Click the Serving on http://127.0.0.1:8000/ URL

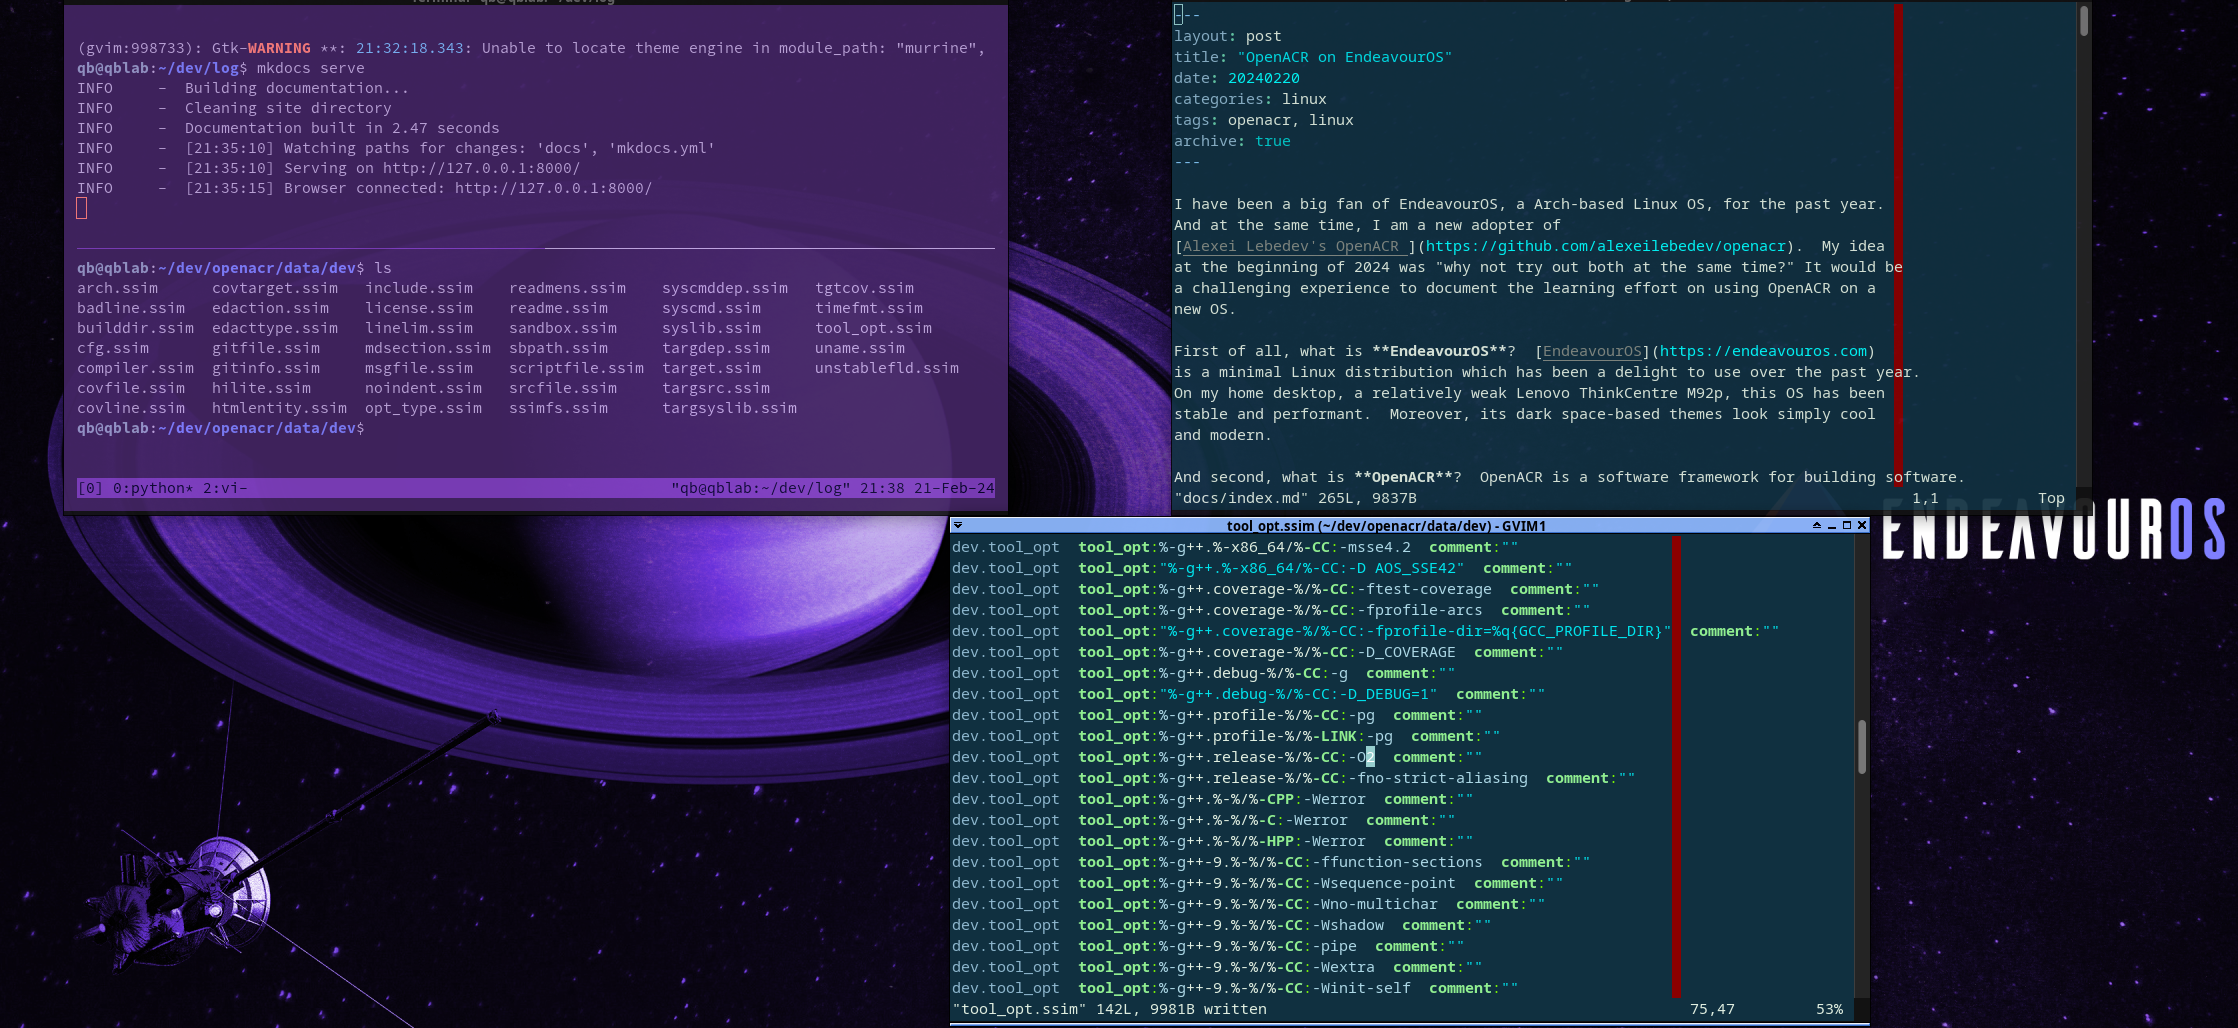click(481, 168)
